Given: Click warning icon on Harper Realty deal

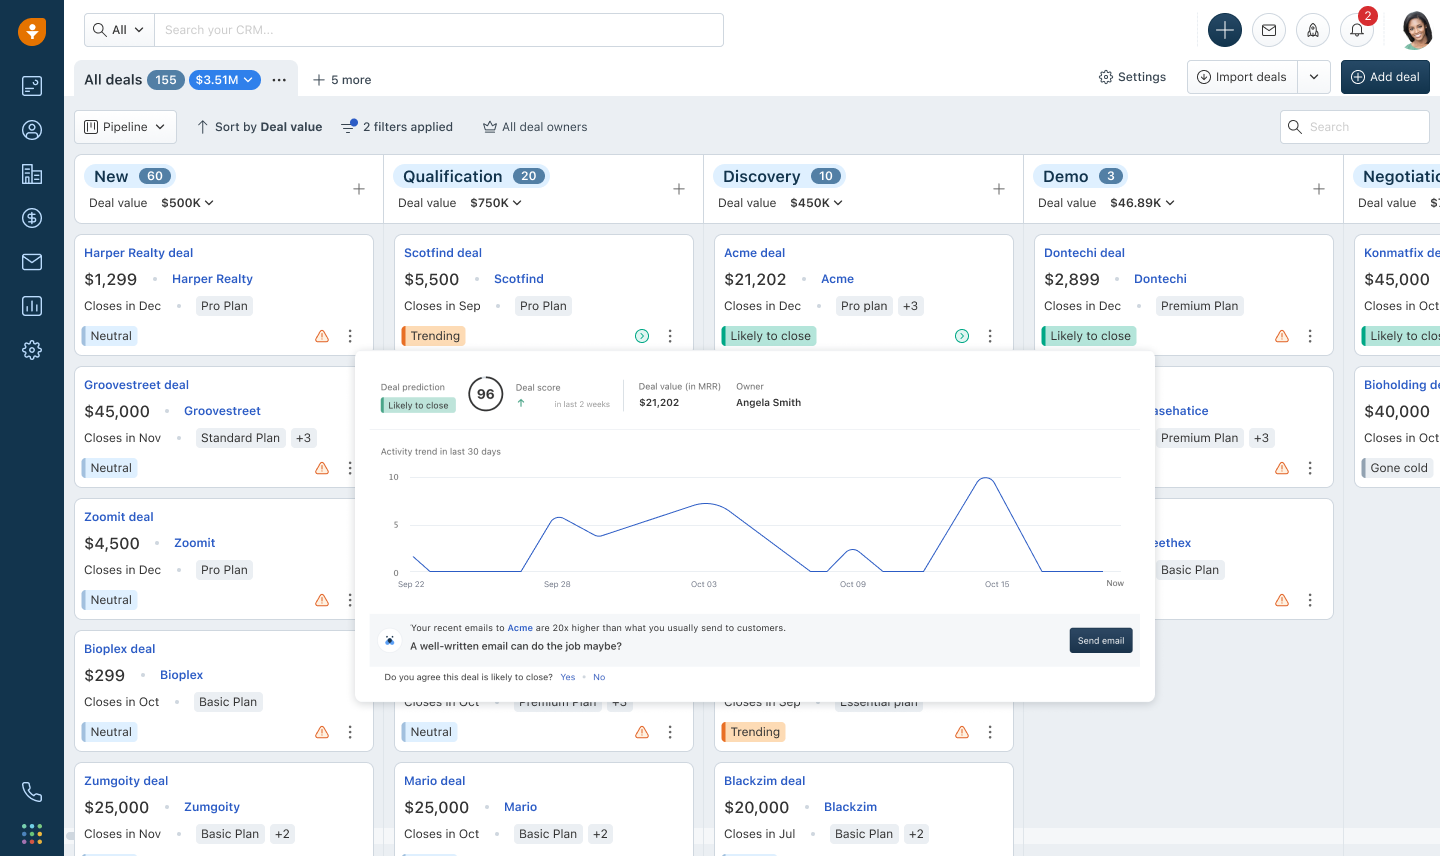Looking at the screenshot, I should click(x=322, y=336).
